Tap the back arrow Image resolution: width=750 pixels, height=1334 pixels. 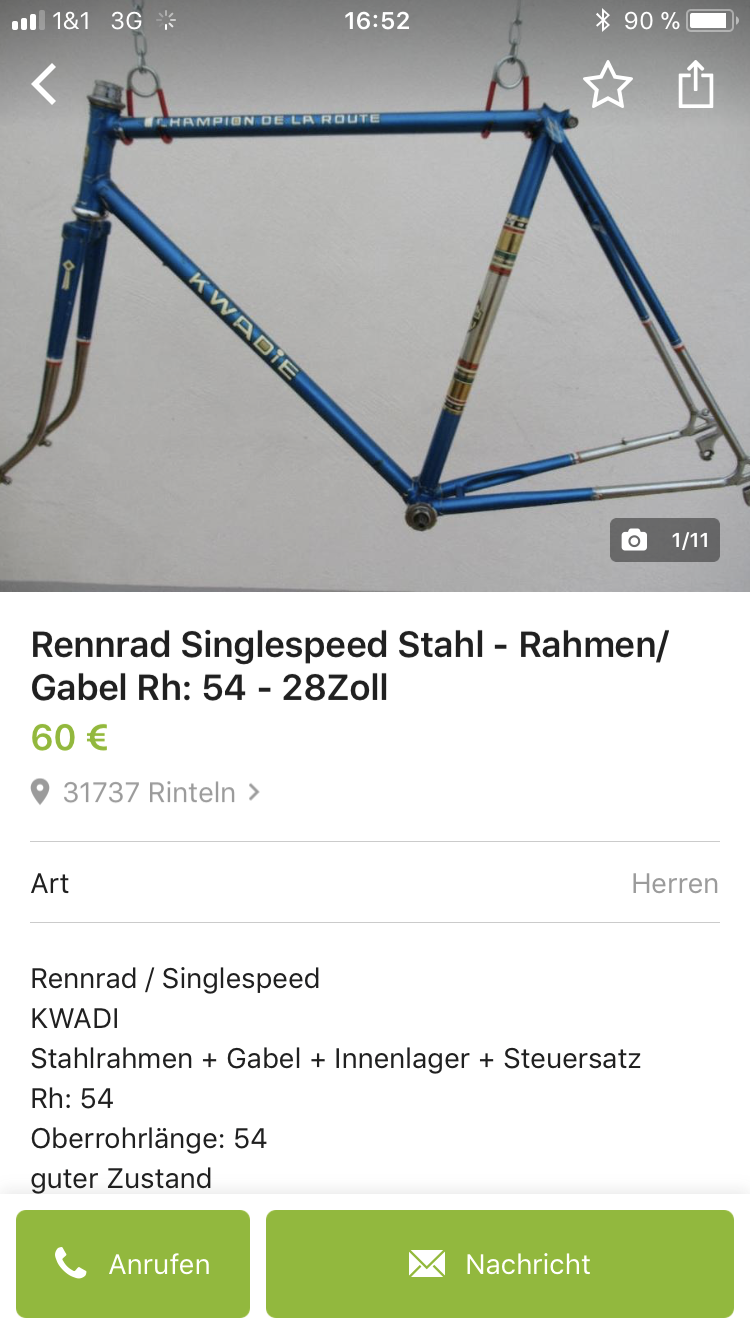tap(44, 85)
